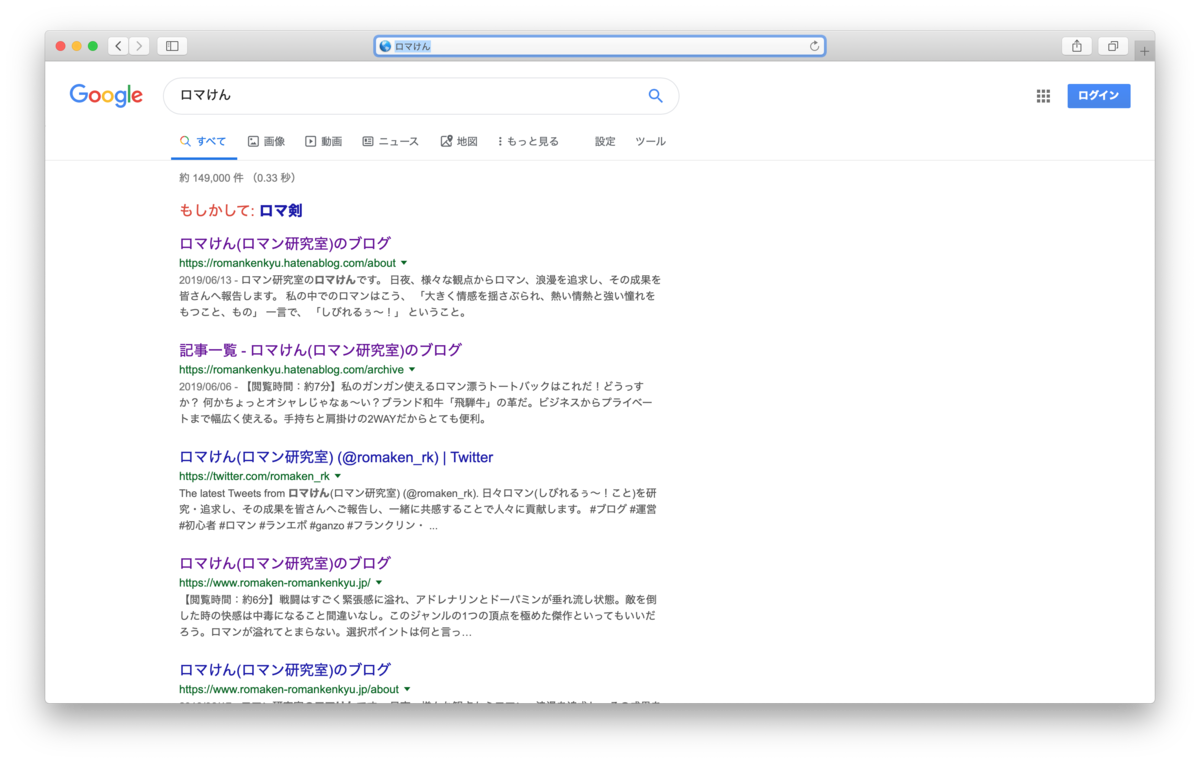Click the globe icon in address bar
The image size is (1200, 763).
(x=385, y=46)
